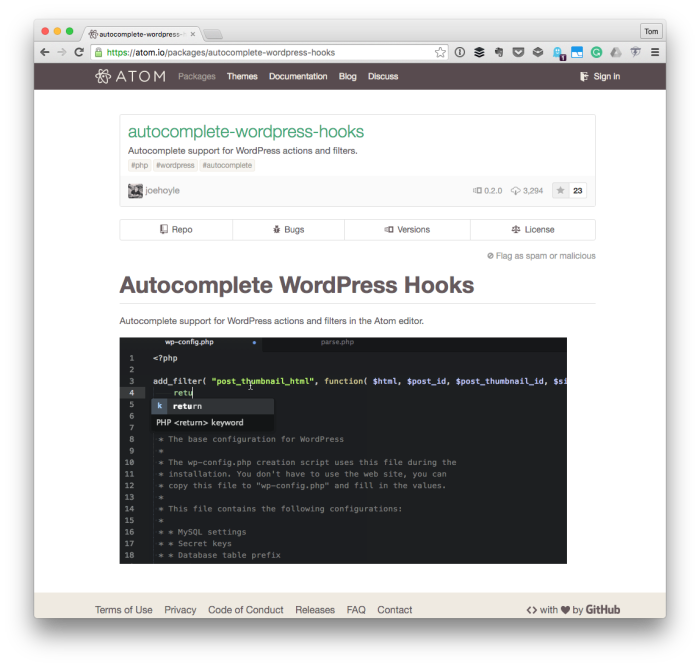Open the Documentation nav item

click(x=298, y=76)
